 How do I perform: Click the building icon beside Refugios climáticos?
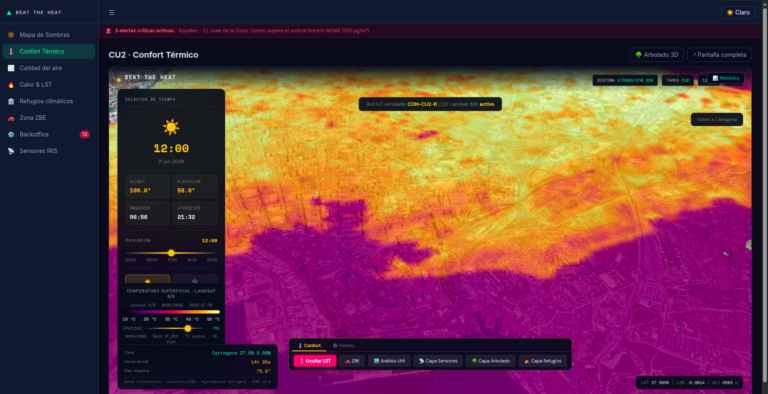click(11, 101)
